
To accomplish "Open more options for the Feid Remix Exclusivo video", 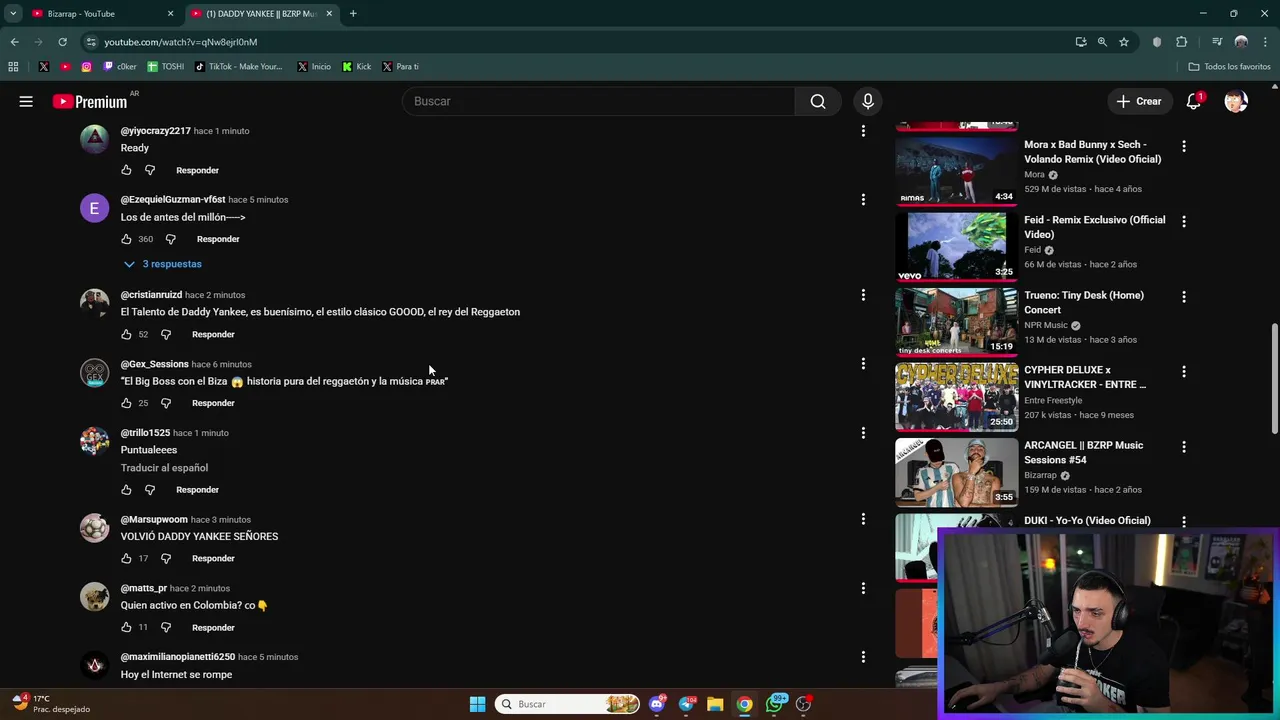I will click(x=1184, y=221).
